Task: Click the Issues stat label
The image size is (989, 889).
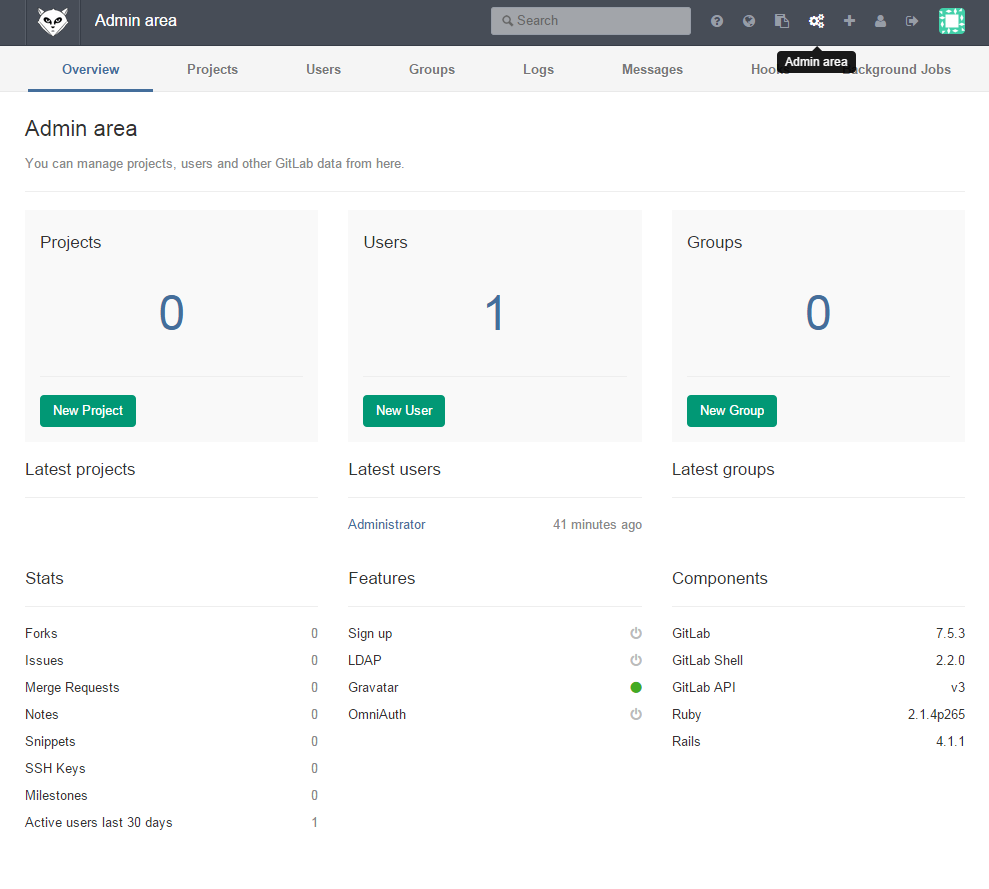Action: click(44, 660)
